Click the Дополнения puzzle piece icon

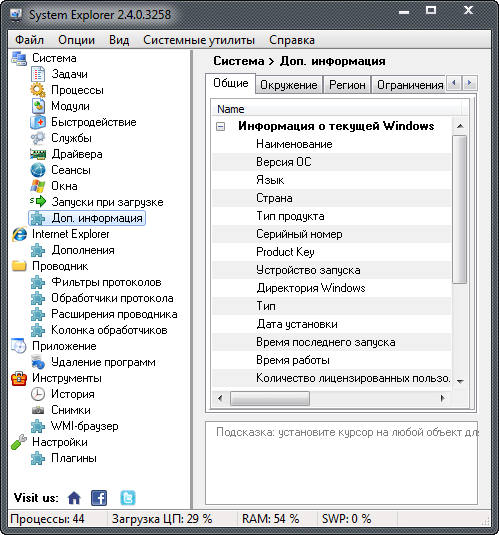38,250
